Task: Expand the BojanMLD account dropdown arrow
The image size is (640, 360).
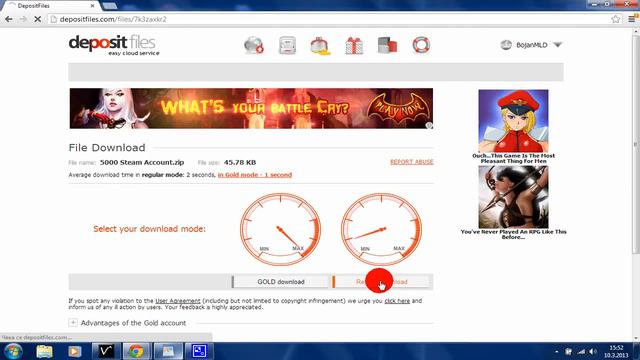Action: pos(558,45)
